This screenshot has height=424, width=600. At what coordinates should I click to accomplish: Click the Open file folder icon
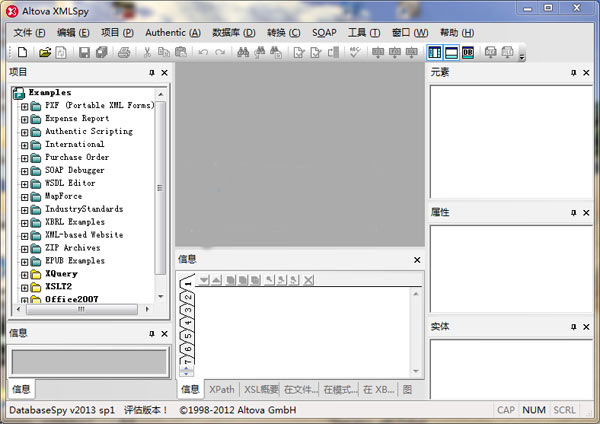pos(45,52)
